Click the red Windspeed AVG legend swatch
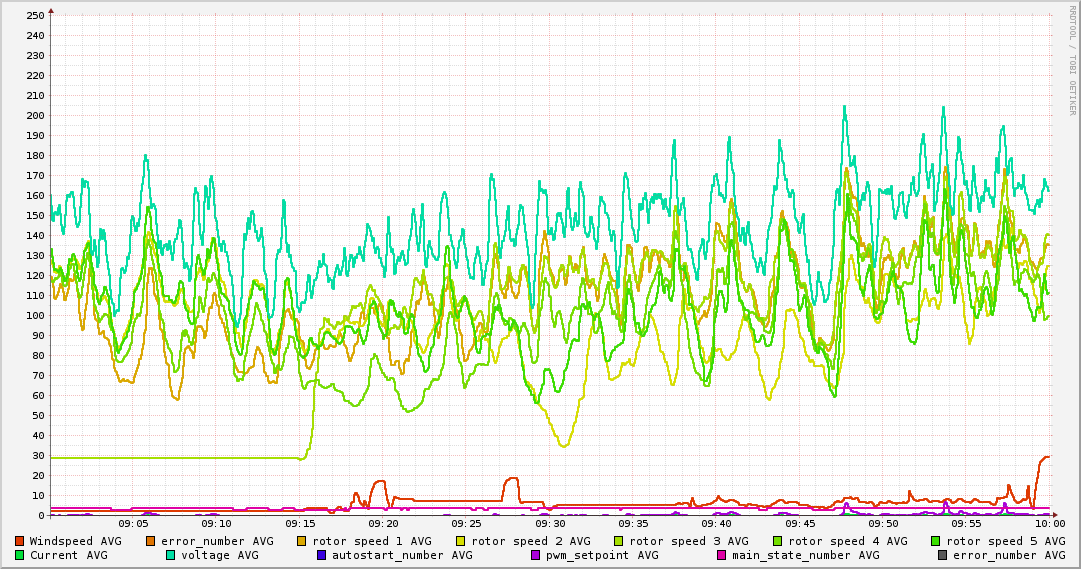This screenshot has width=1081, height=569. 19,541
